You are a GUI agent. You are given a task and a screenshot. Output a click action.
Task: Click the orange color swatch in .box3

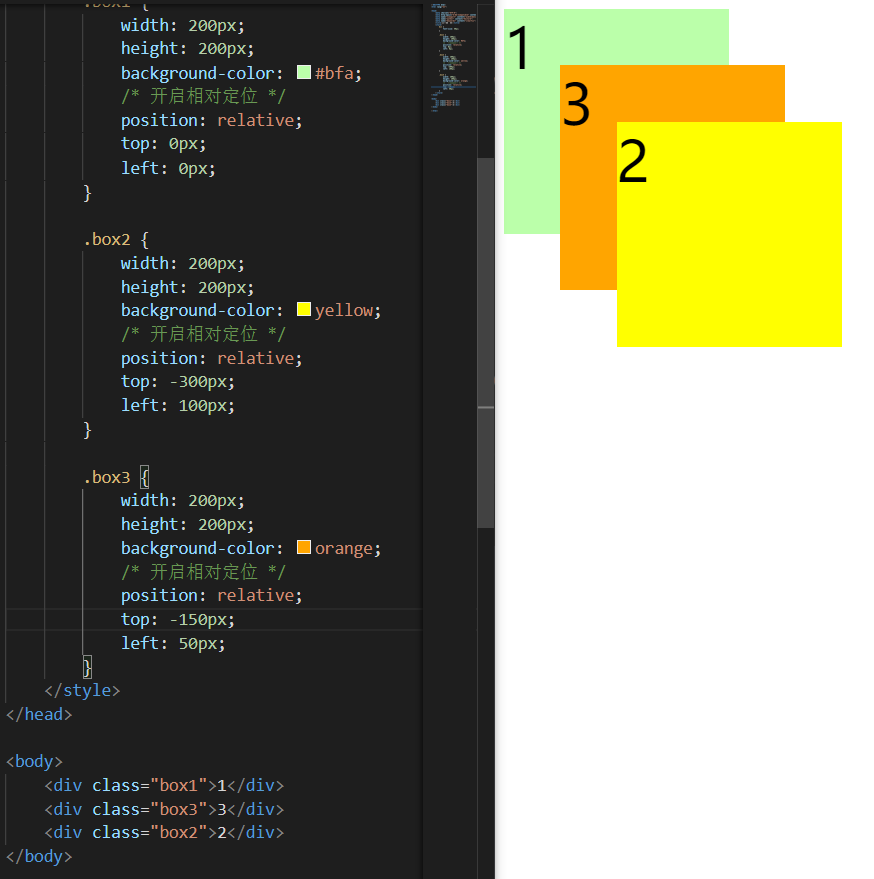(303, 547)
